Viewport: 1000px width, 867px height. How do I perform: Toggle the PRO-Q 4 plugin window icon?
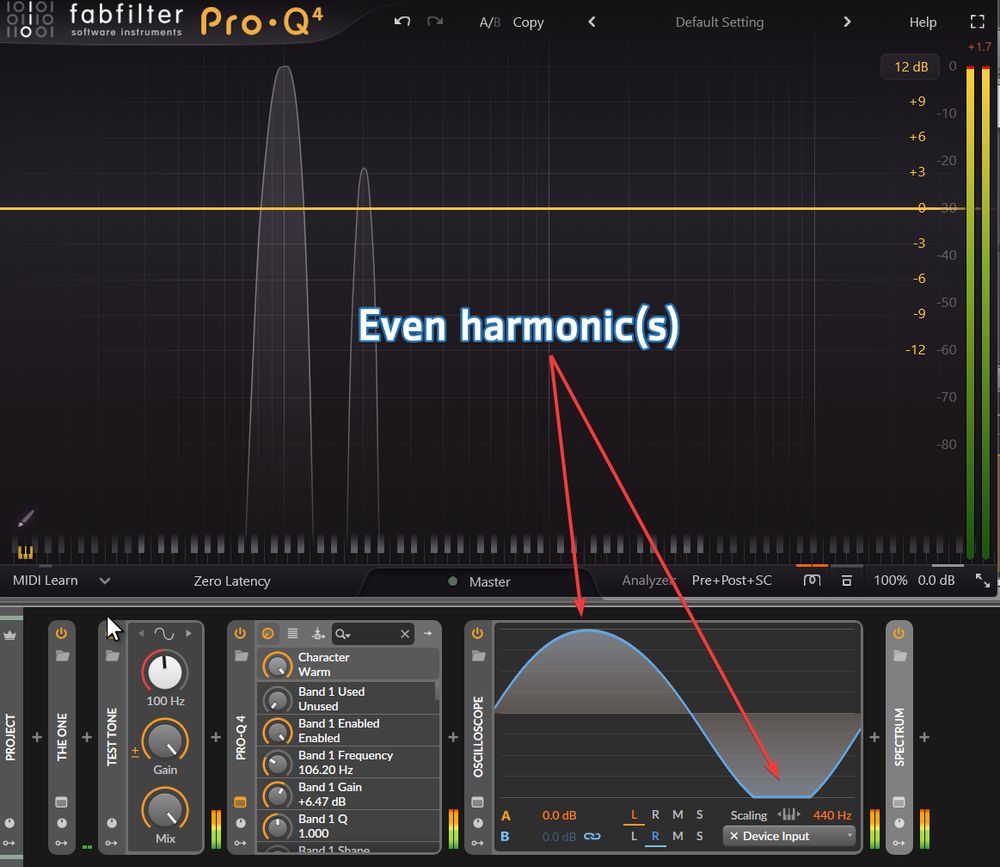pyautogui.click(x=240, y=802)
